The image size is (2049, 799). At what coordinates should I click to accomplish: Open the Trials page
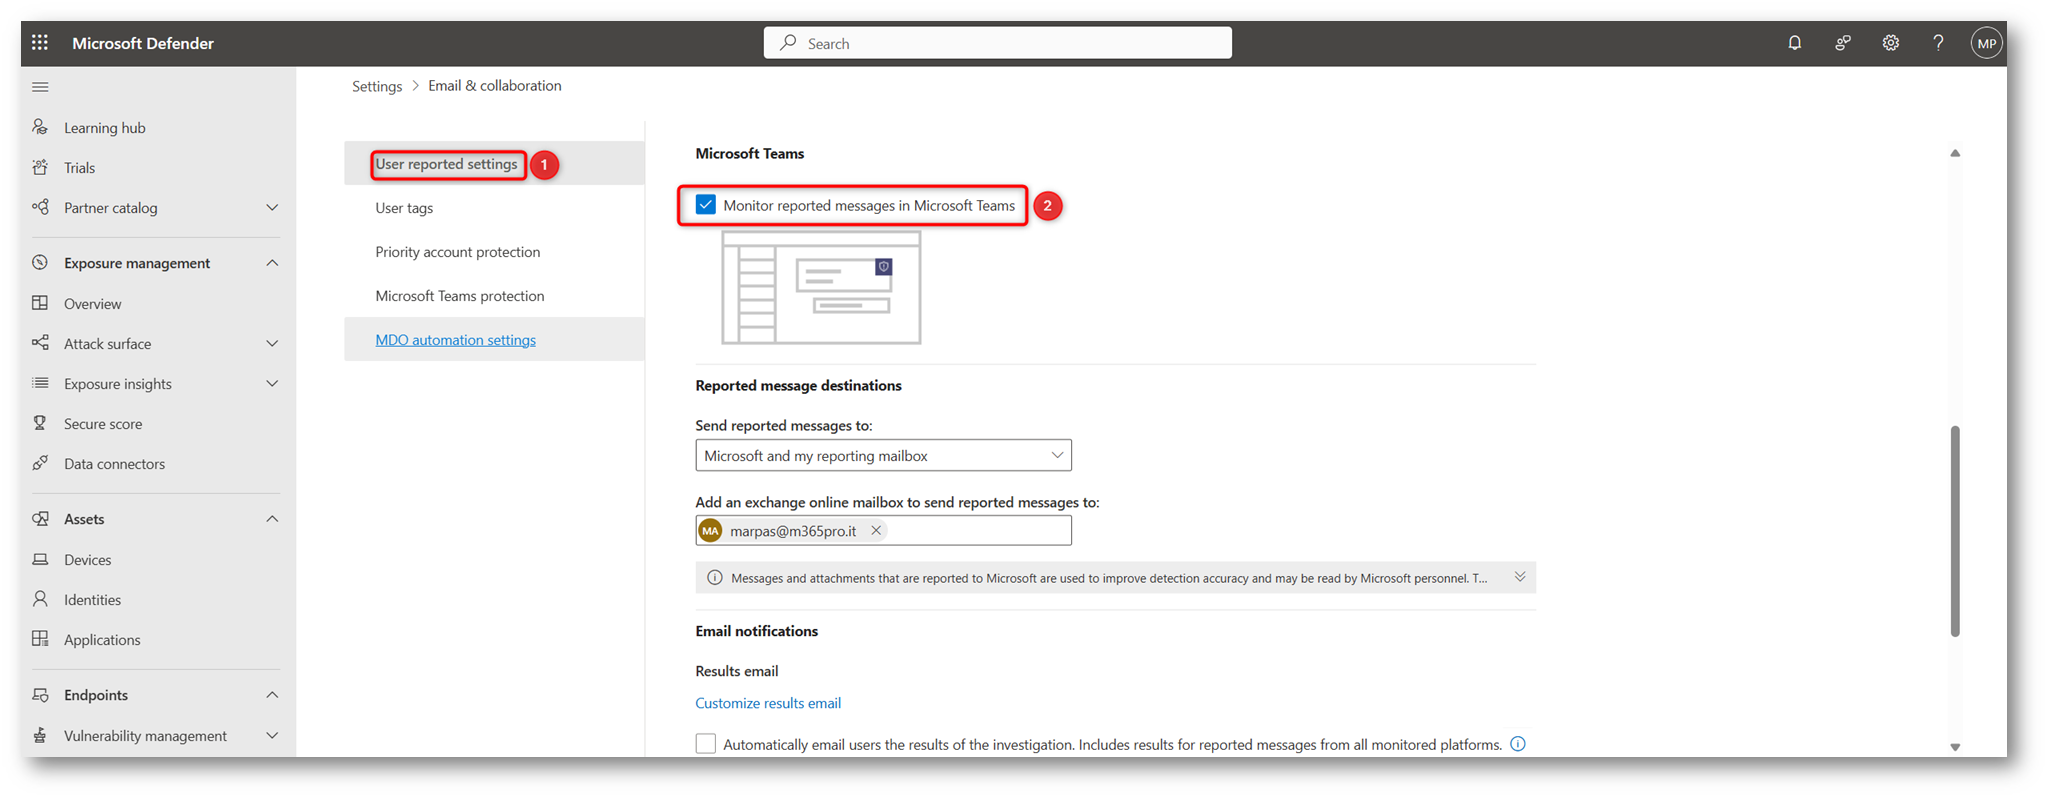[x=79, y=167]
